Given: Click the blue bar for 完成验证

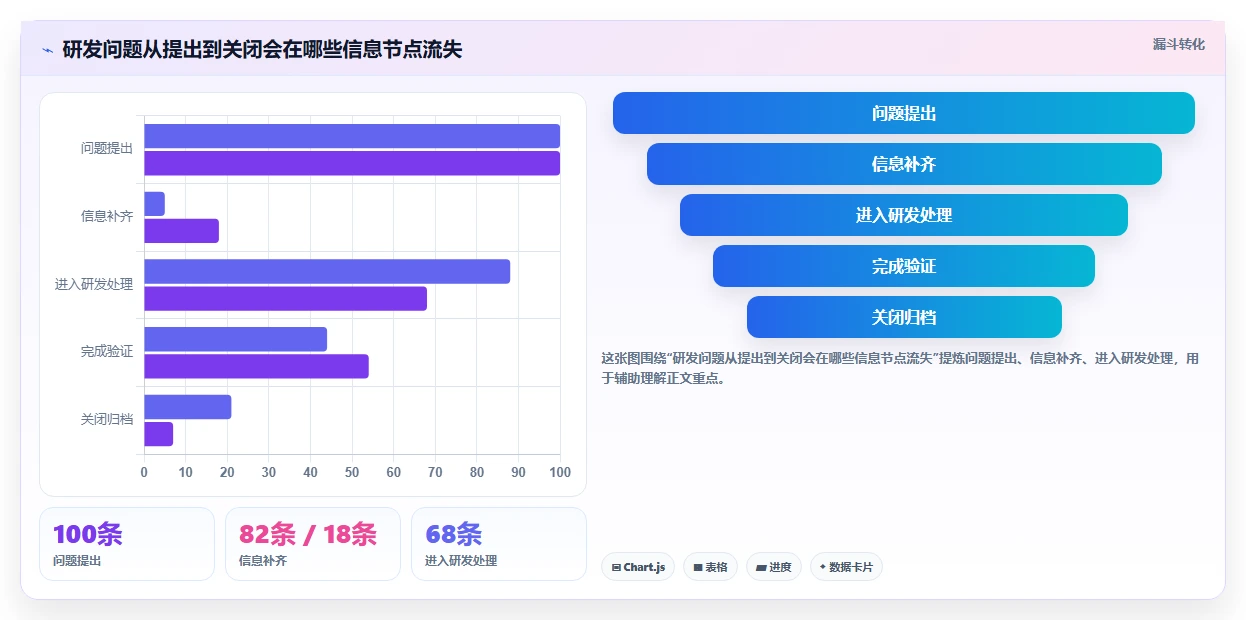Looking at the screenshot, I should pyautogui.click(x=235, y=339).
